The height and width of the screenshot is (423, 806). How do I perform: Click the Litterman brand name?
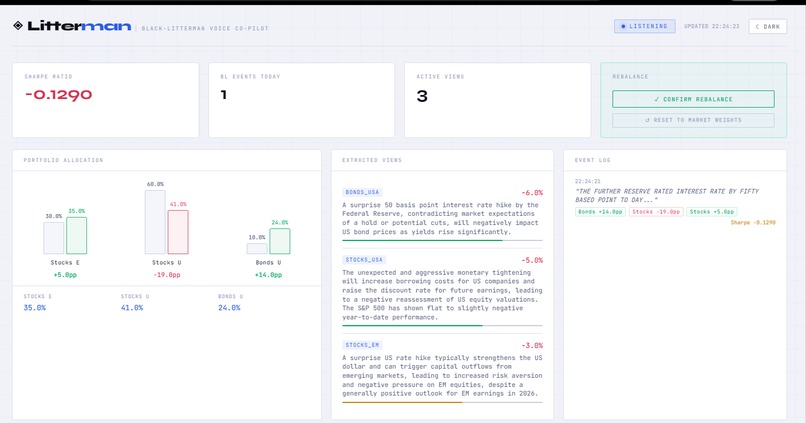coord(79,26)
